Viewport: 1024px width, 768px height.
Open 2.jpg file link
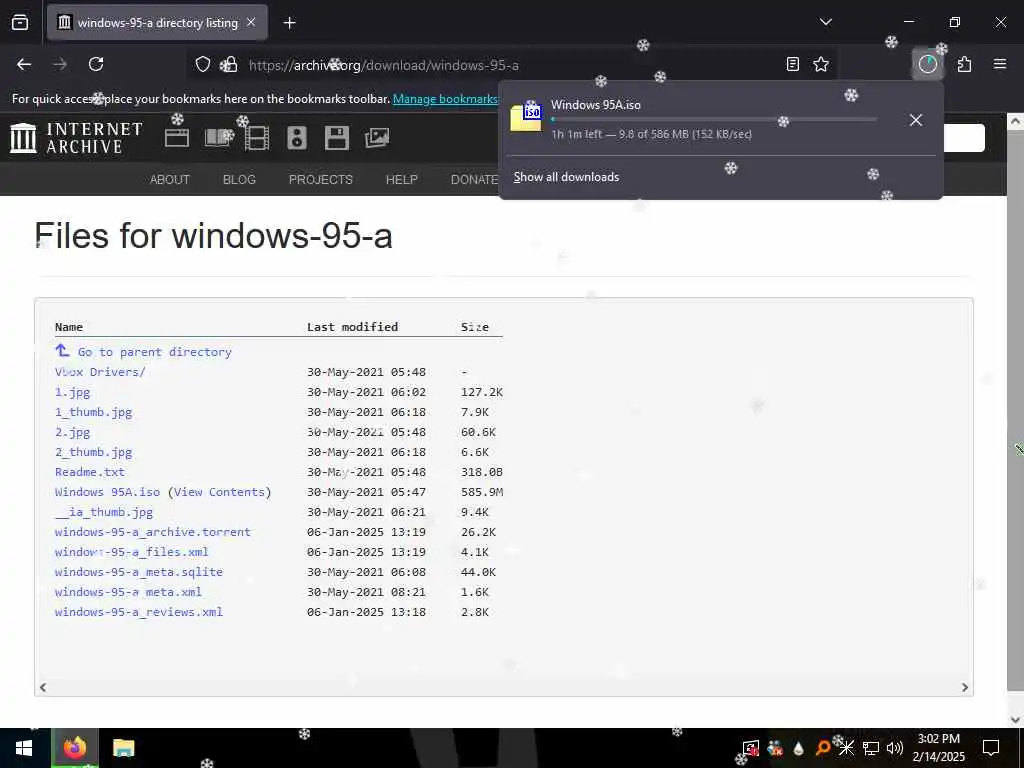coord(72,432)
